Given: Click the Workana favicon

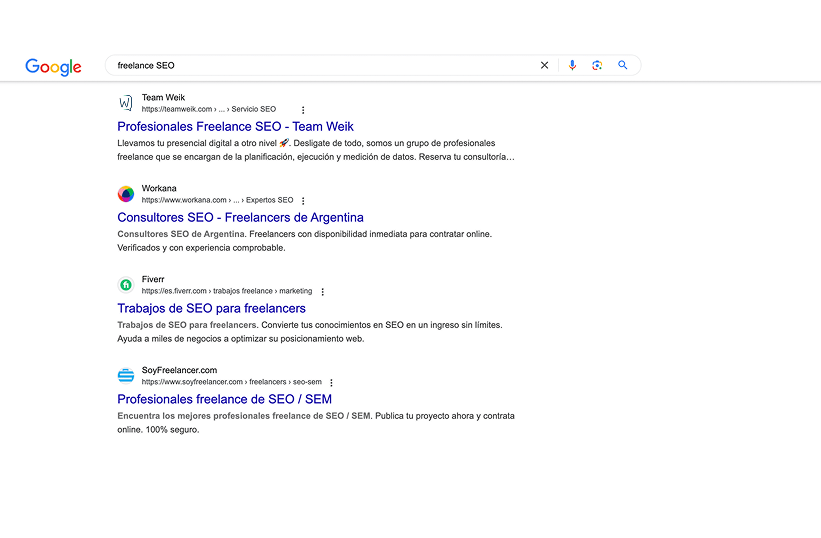Looking at the screenshot, I should [126, 194].
